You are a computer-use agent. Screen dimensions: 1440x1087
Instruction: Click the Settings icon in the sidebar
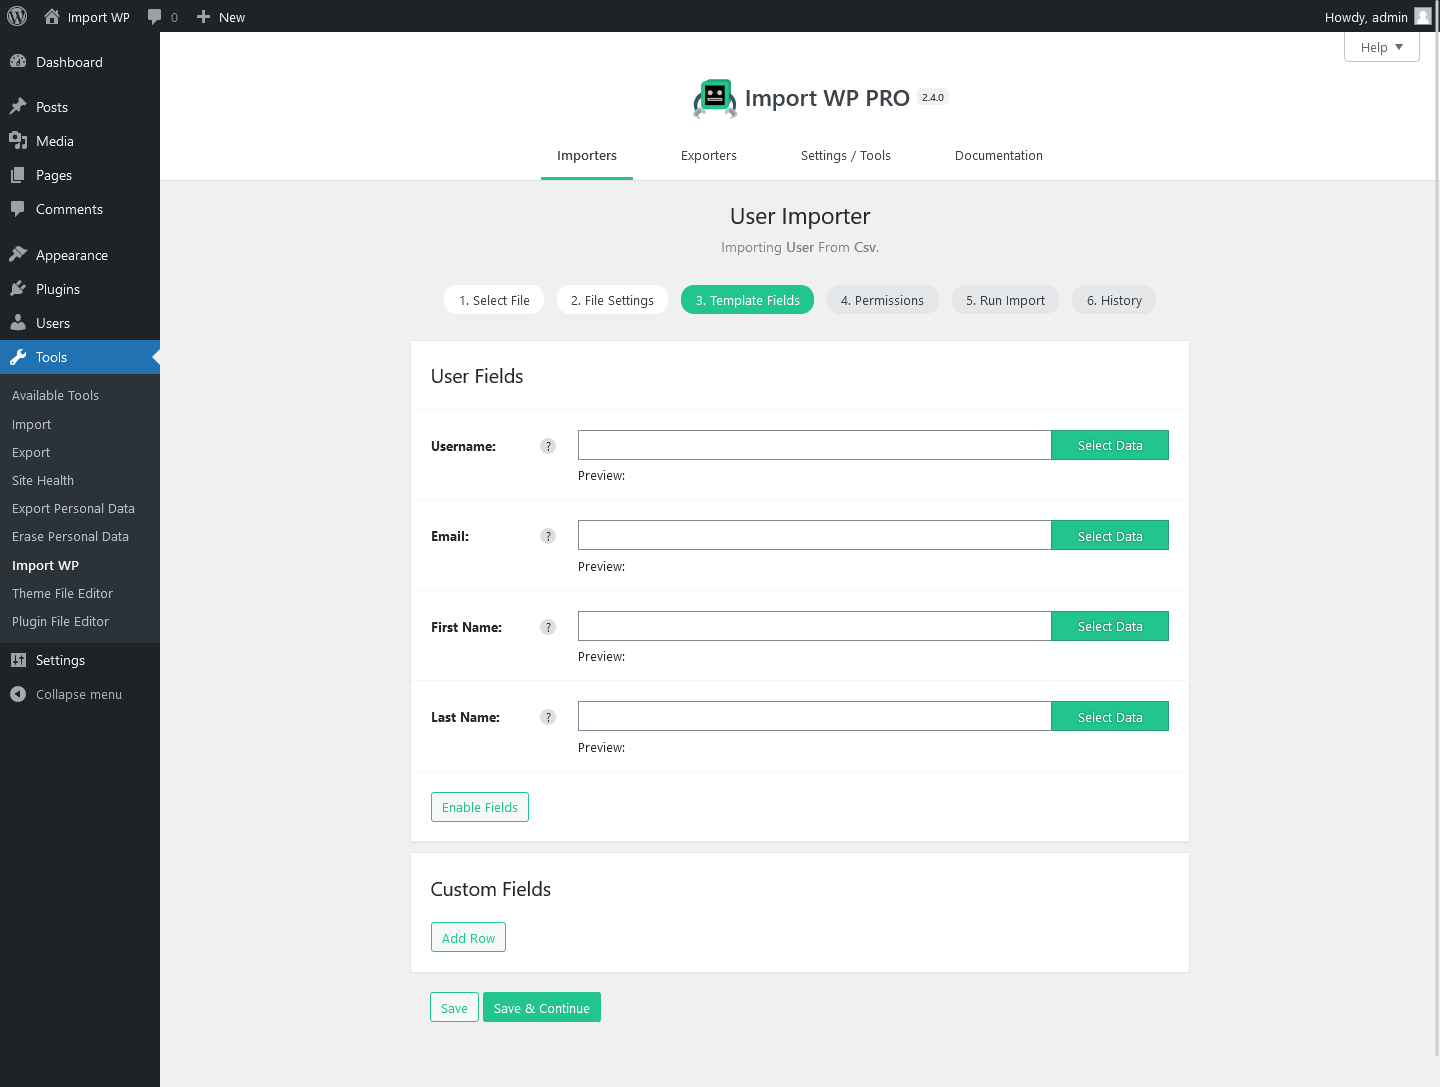pos(20,660)
